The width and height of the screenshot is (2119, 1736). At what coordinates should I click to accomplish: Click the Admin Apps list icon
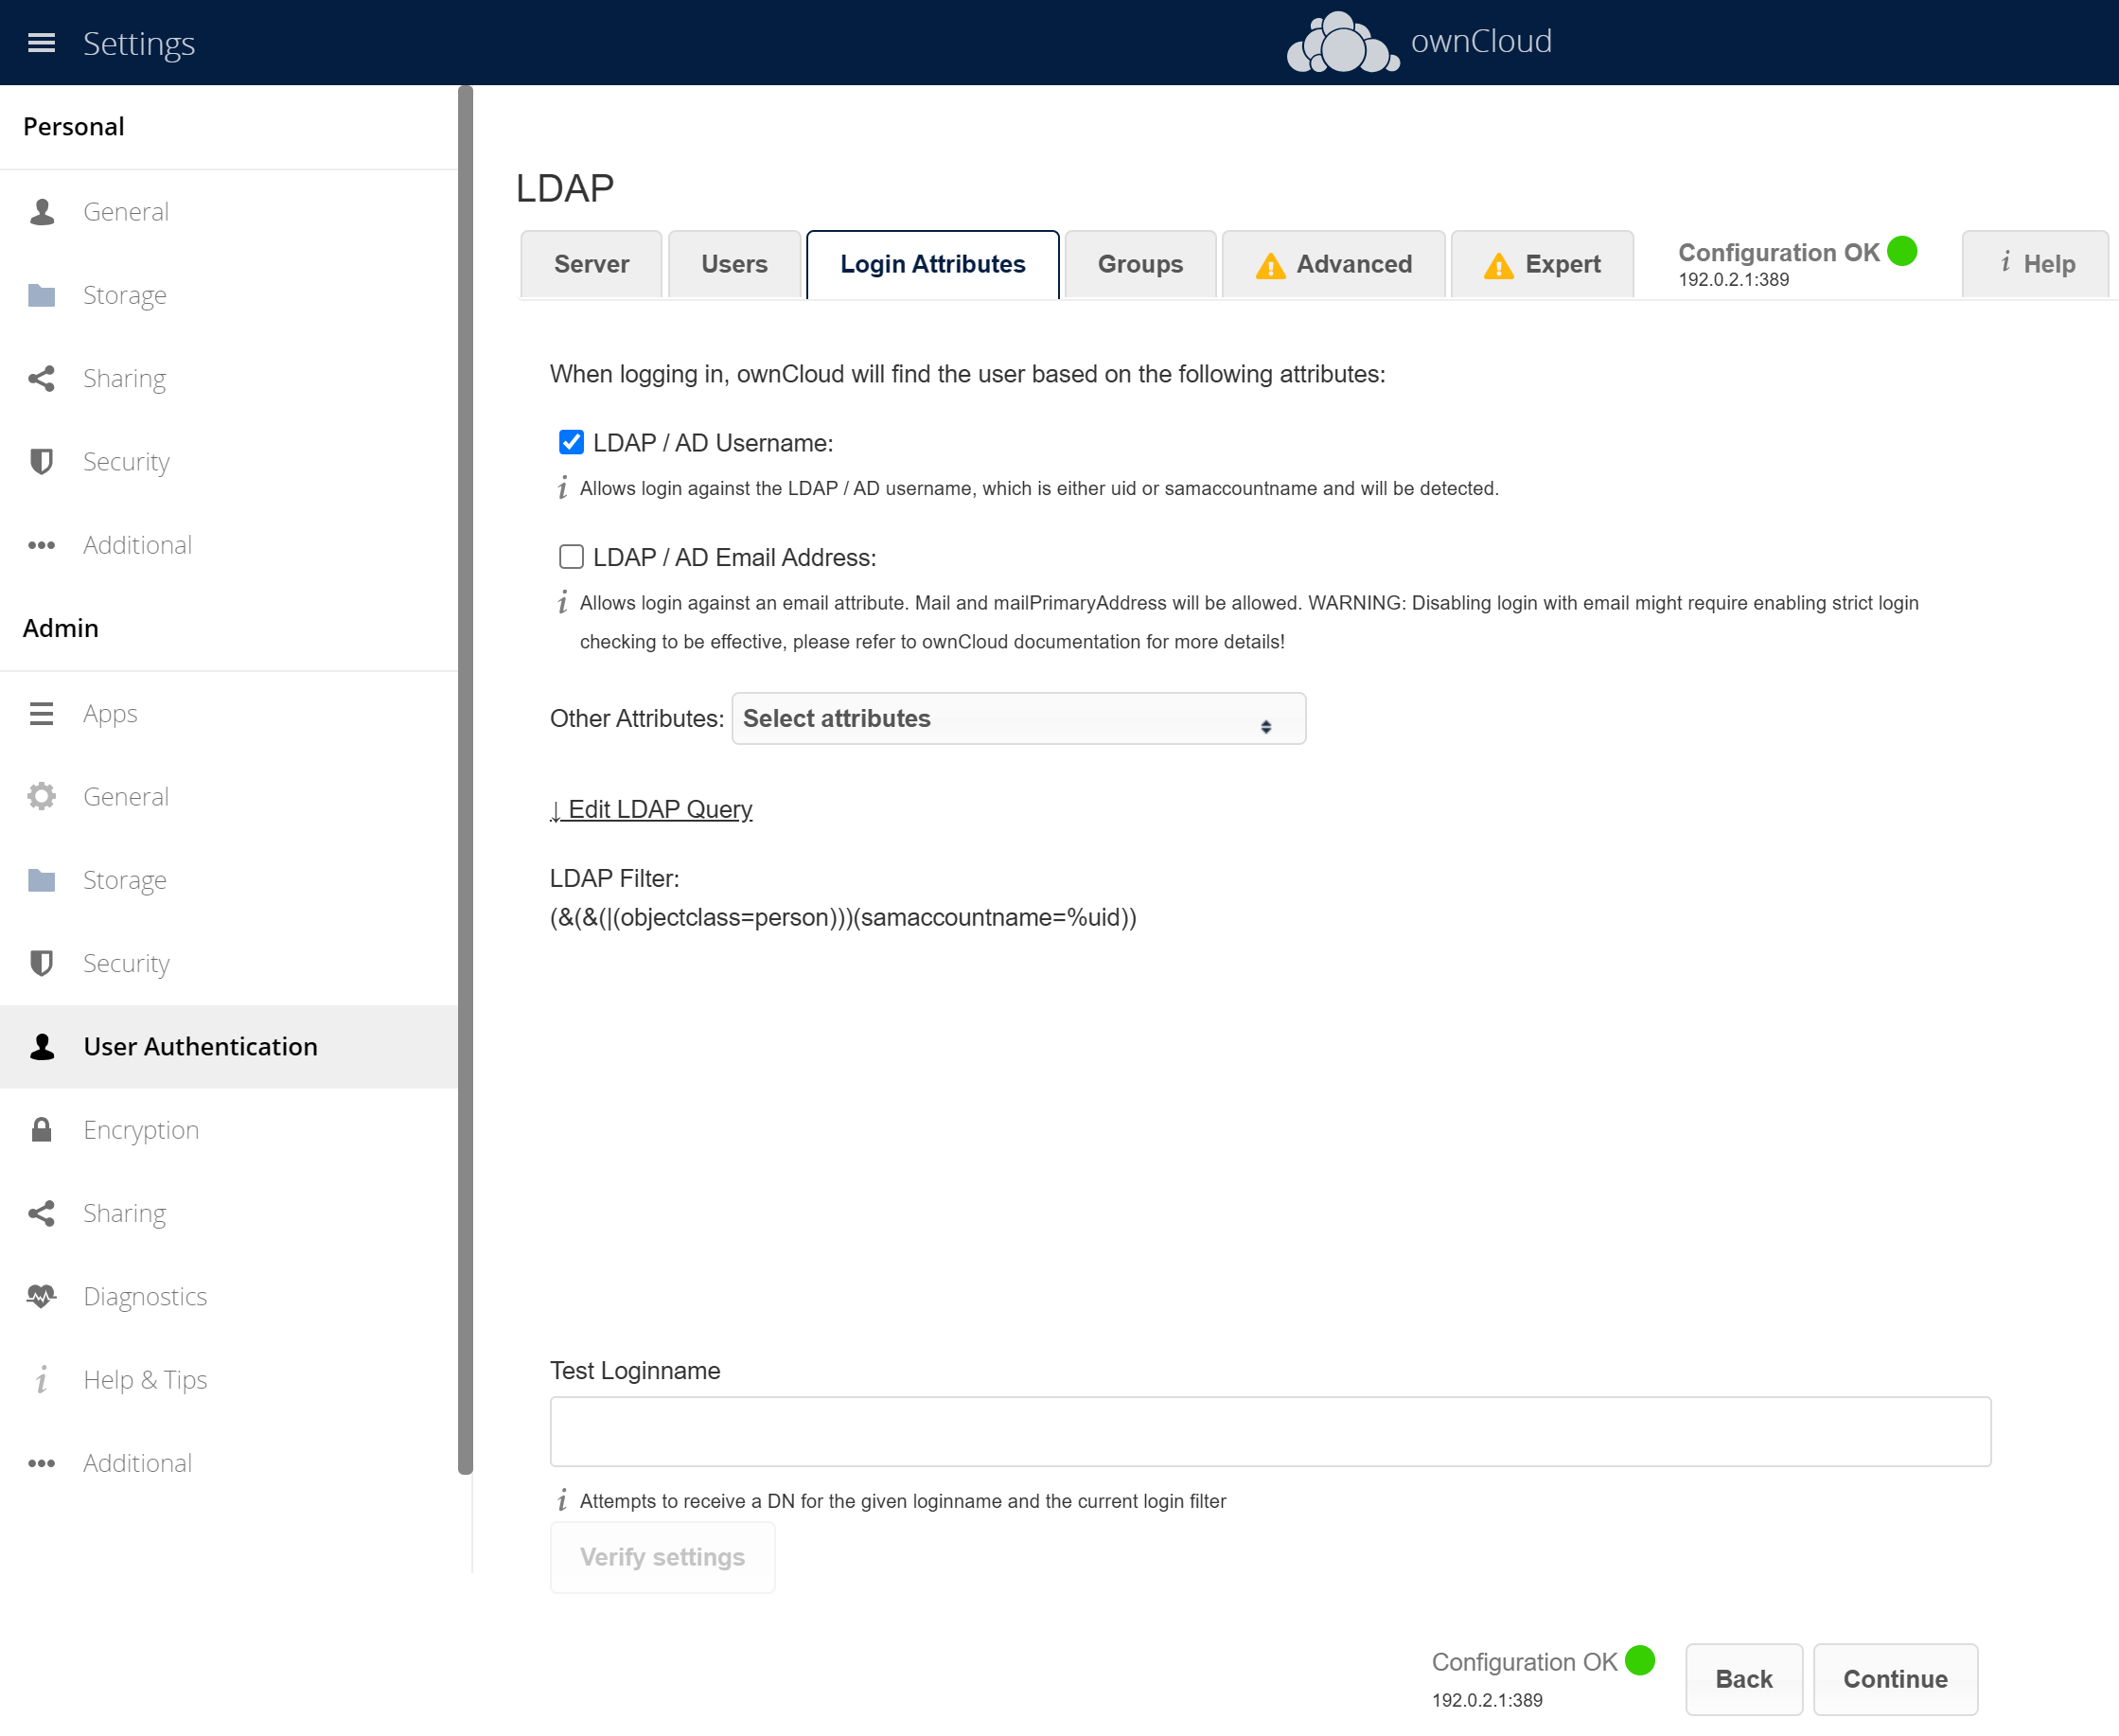(x=41, y=713)
